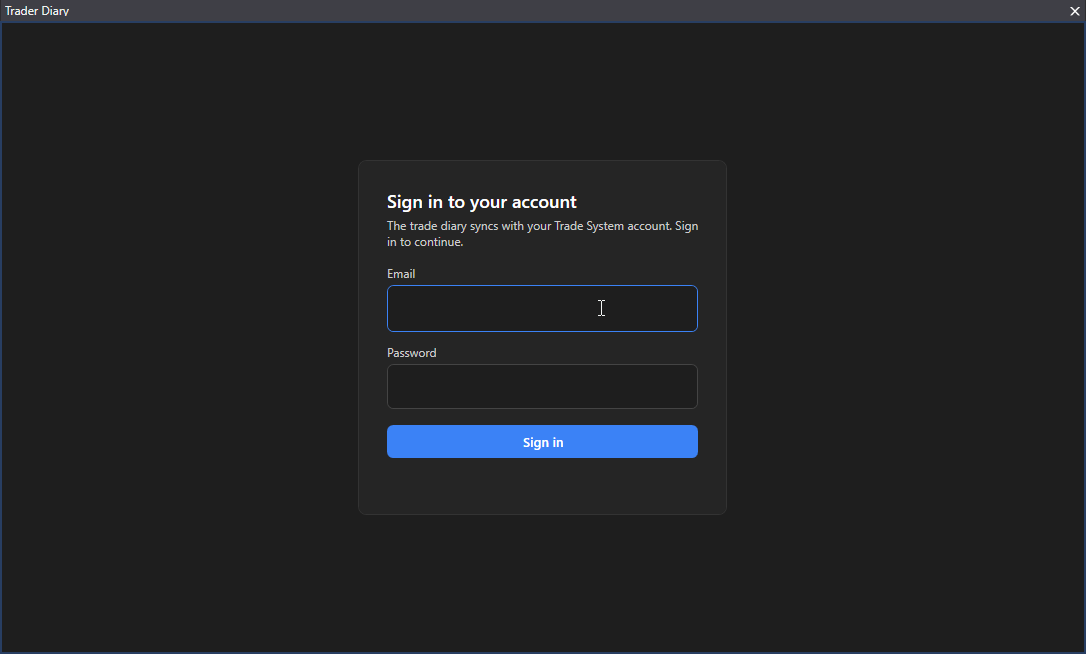Submit with the blue Sign in button

tap(542, 441)
